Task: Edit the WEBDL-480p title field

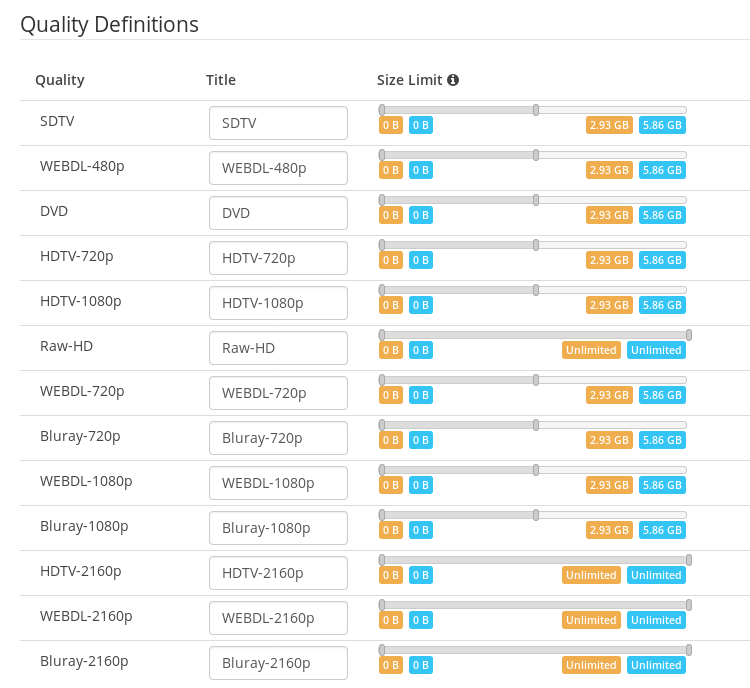Action: [278, 168]
